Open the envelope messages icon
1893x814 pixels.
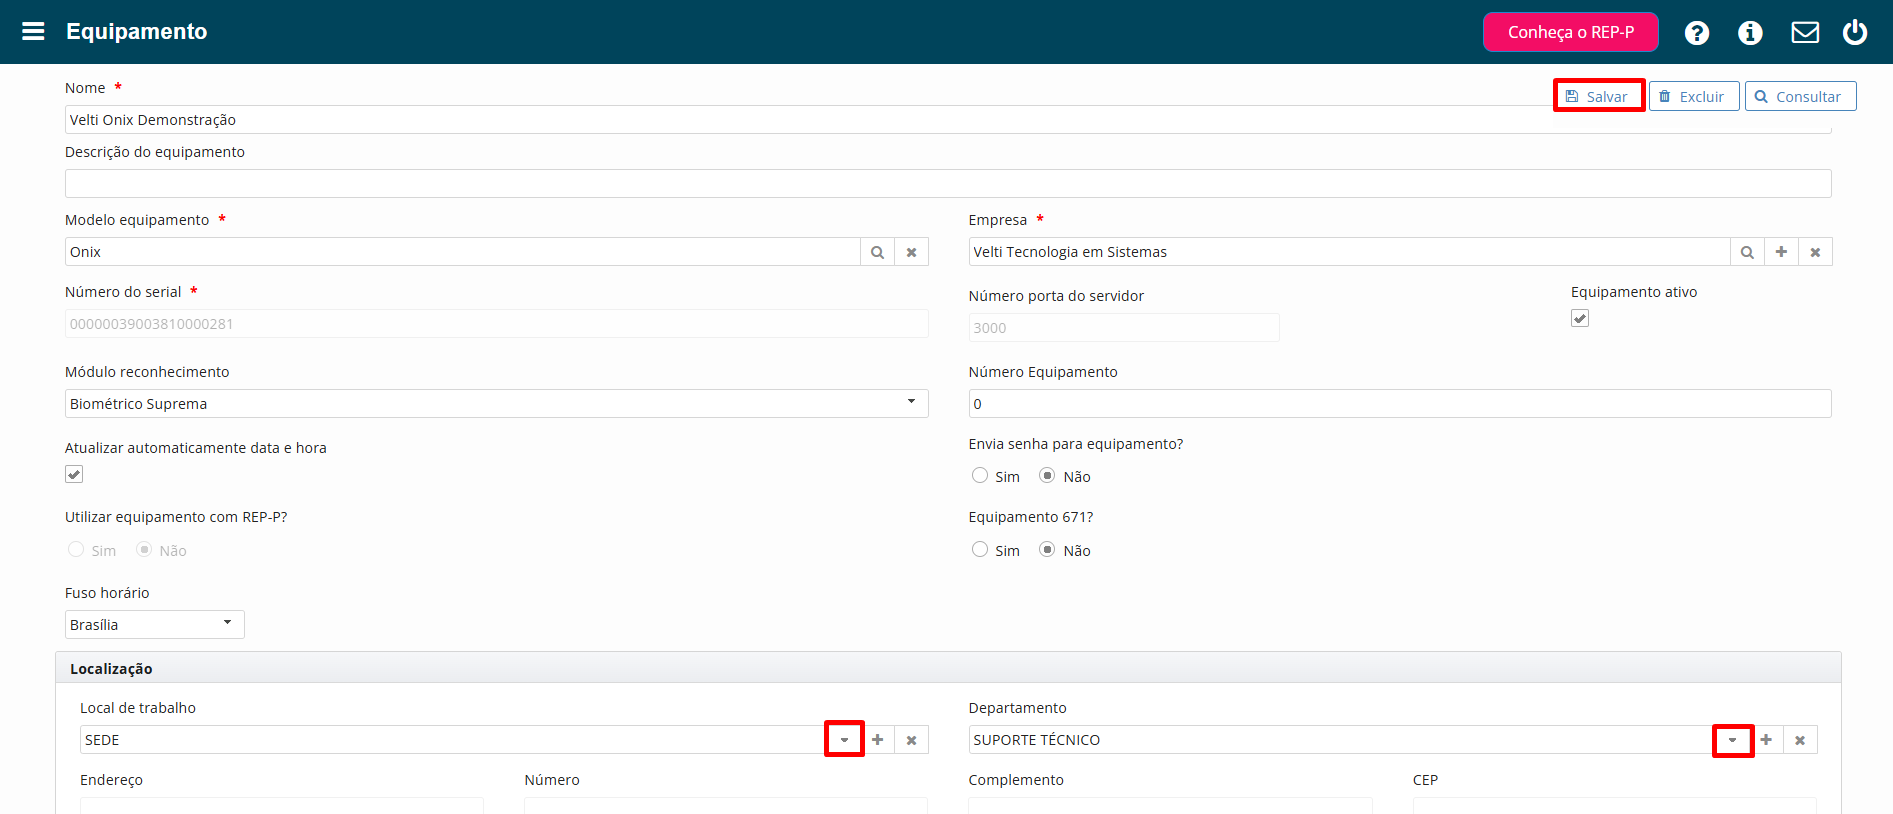click(x=1805, y=33)
